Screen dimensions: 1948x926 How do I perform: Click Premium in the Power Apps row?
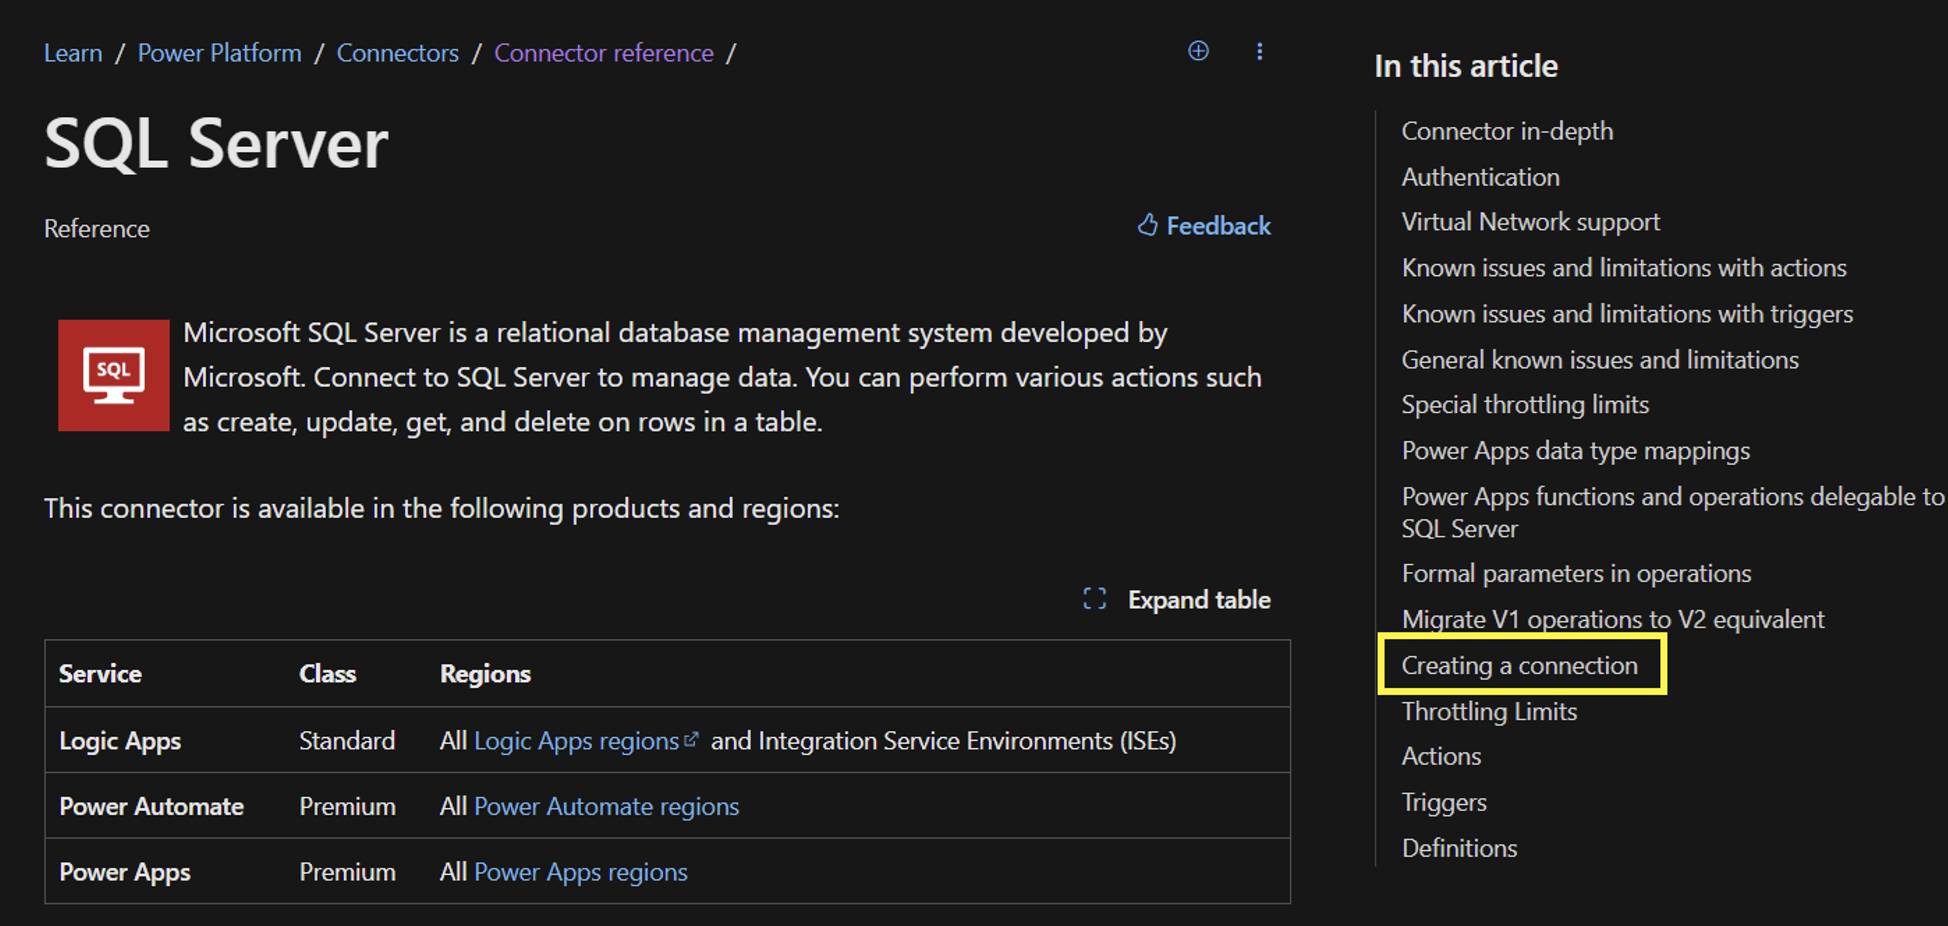coord(347,872)
